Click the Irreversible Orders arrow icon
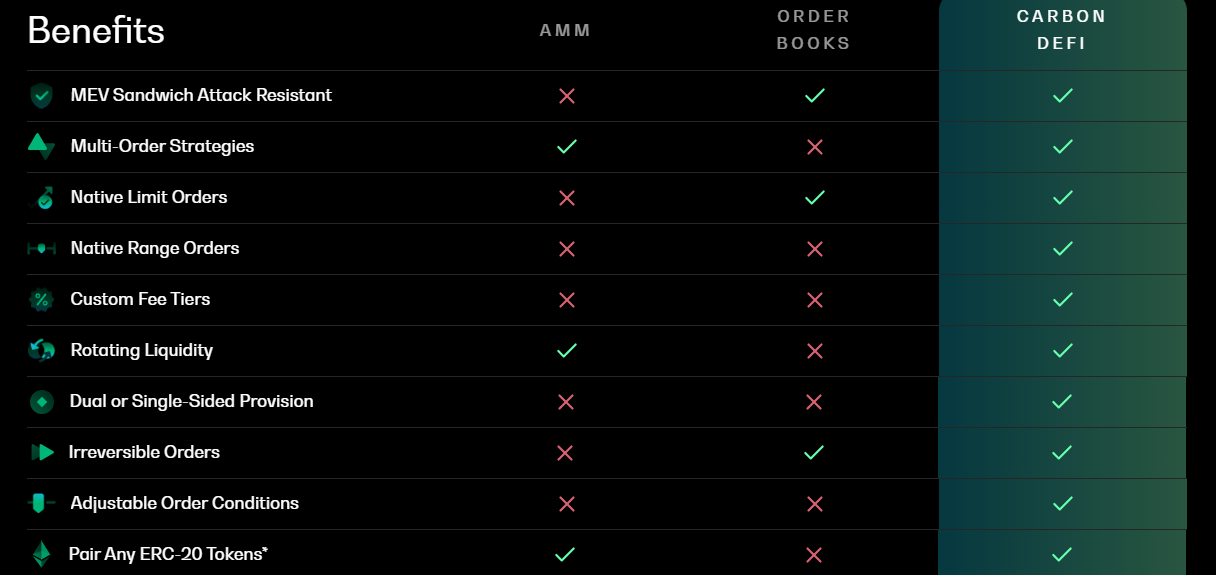Viewport: 1216px width, 575px height. pyautogui.click(x=42, y=452)
